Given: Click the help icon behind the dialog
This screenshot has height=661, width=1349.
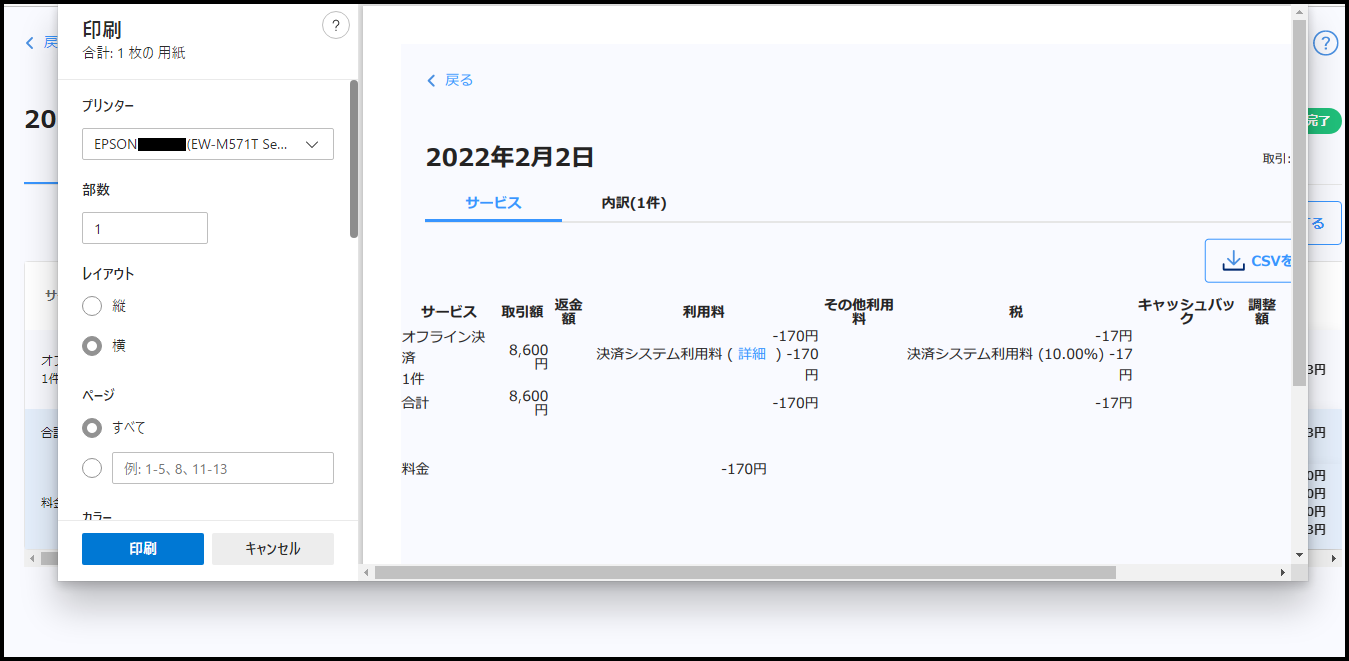Looking at the screenshot, I should click(1325, 43).
